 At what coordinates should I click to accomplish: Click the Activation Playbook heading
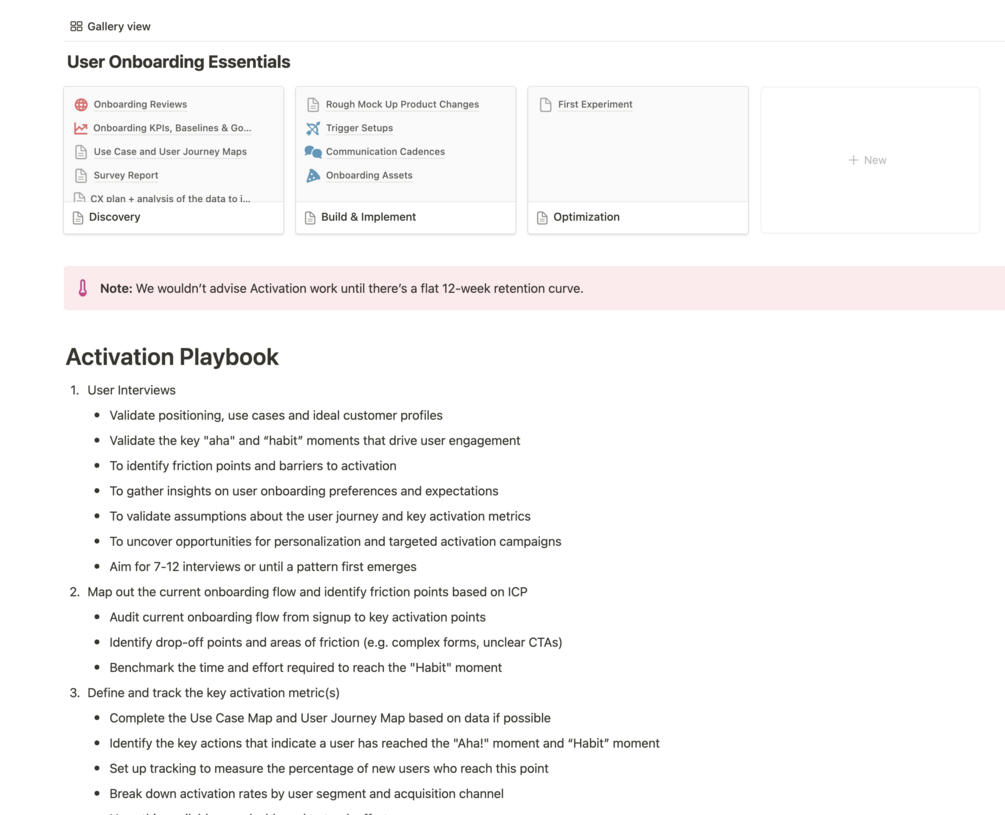[x=172, y=357]
